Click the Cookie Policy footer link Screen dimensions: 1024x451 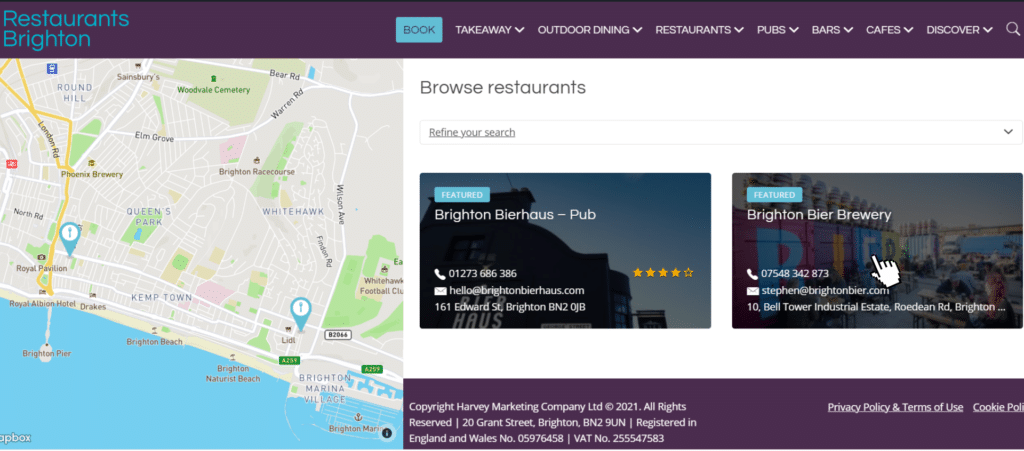[x=998, y=407]
